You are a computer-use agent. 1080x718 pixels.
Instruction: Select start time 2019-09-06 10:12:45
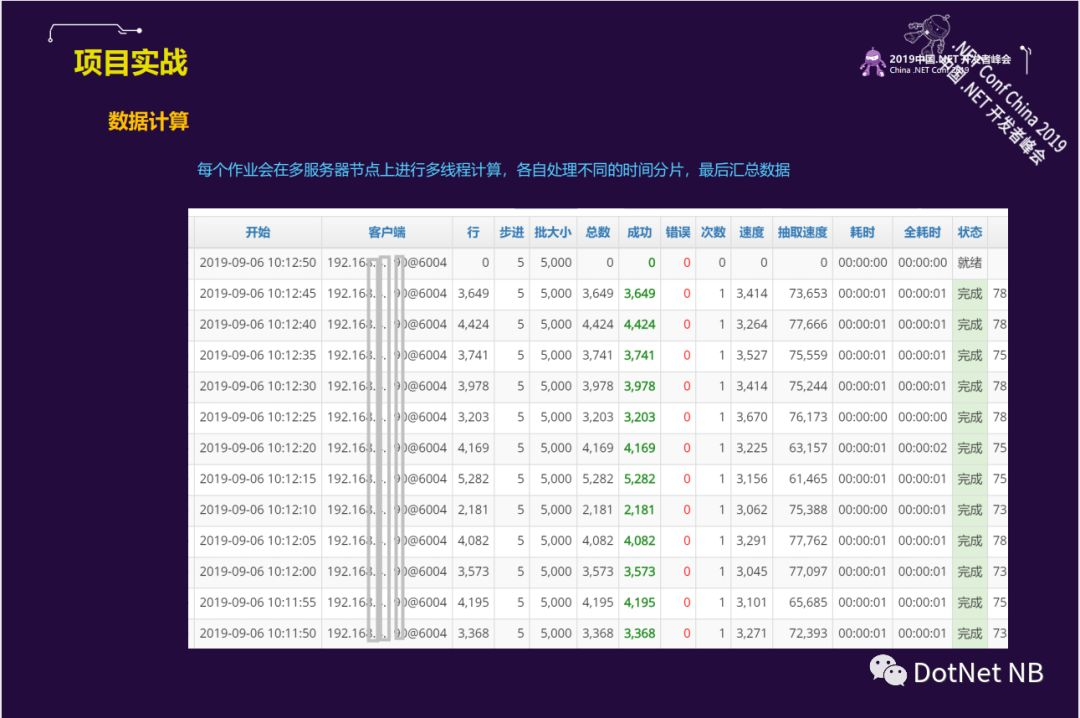click(x=258, y=294)
